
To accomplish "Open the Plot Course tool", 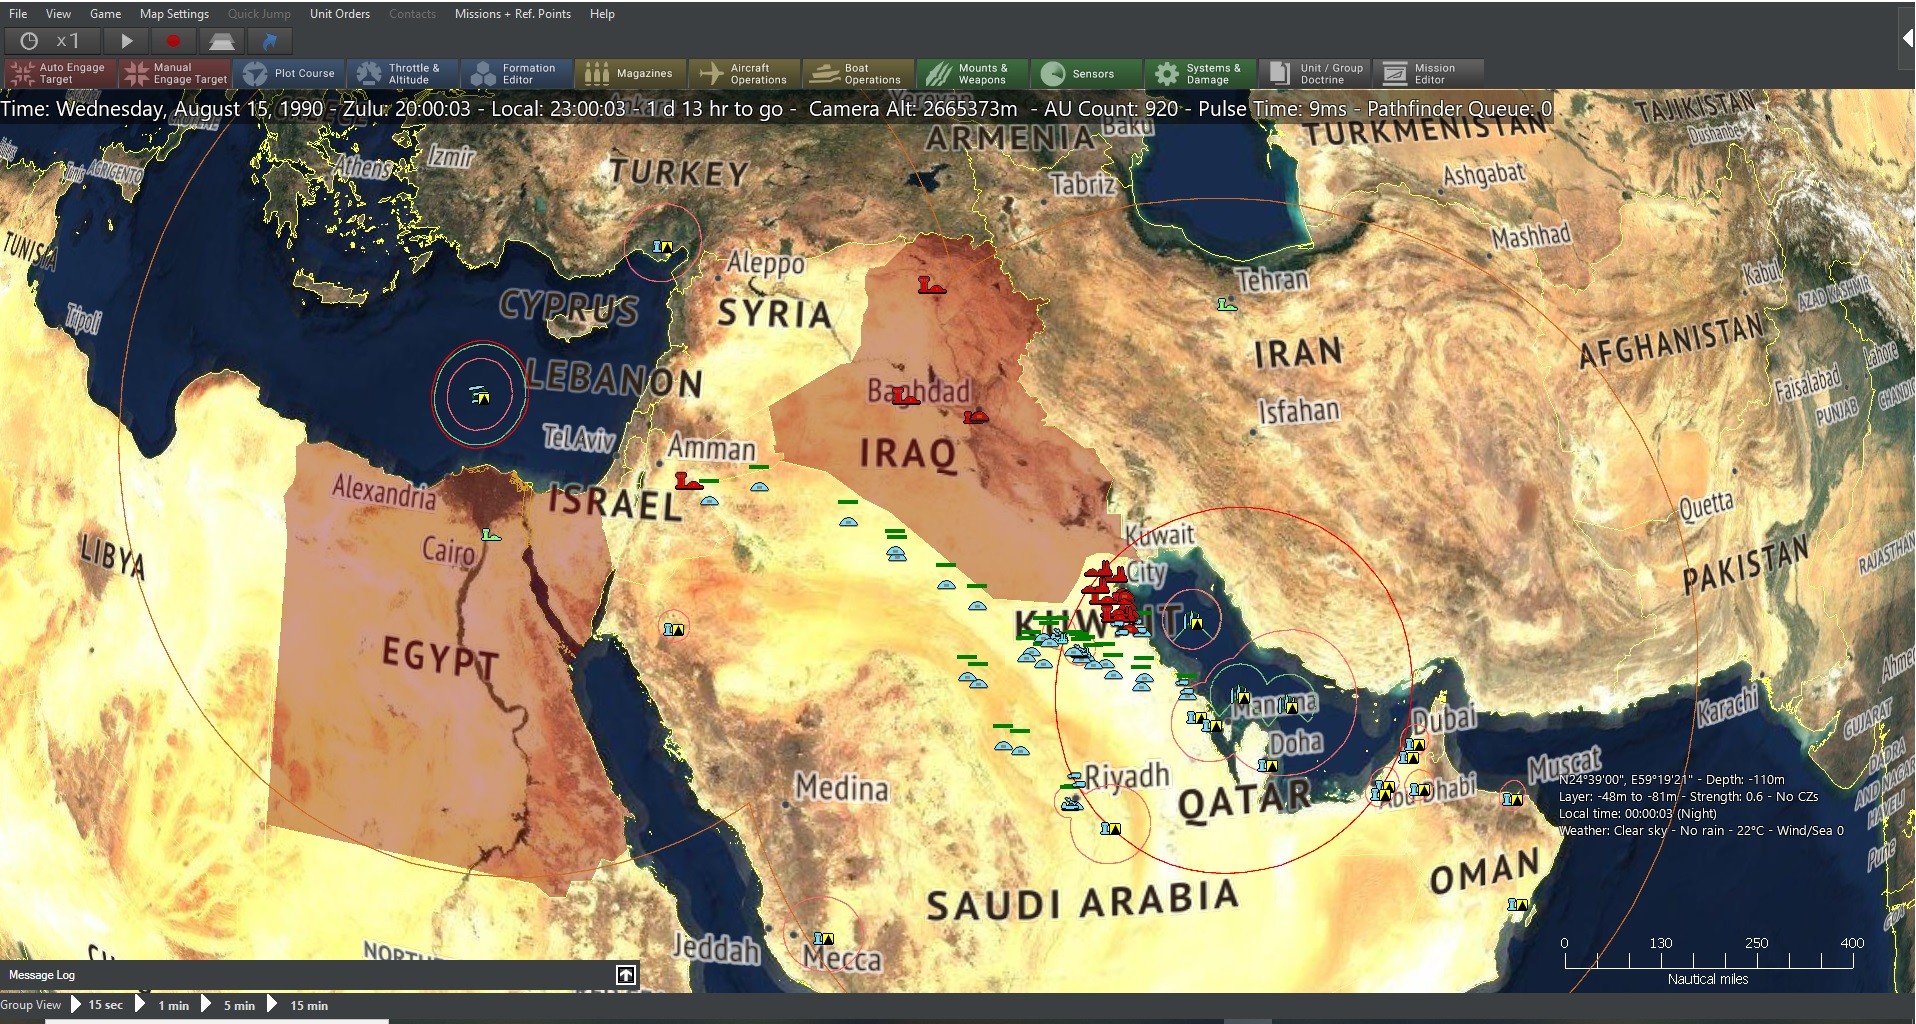I will [x=291, y=72].
